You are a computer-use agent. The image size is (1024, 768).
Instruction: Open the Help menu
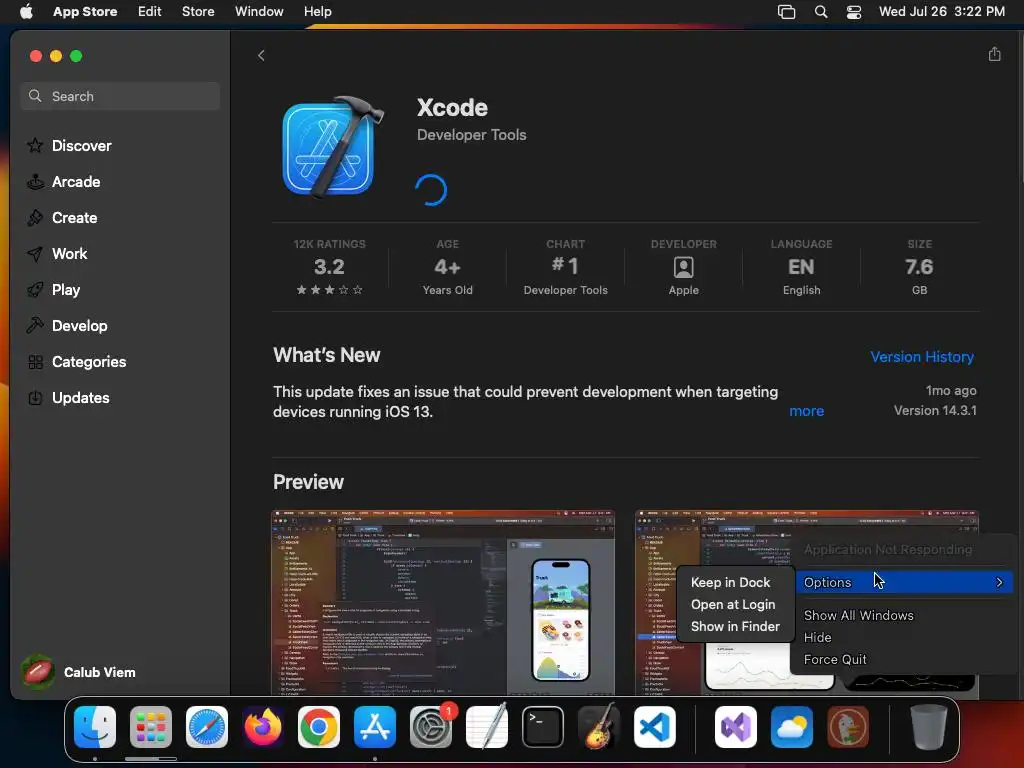pos(317,11)
